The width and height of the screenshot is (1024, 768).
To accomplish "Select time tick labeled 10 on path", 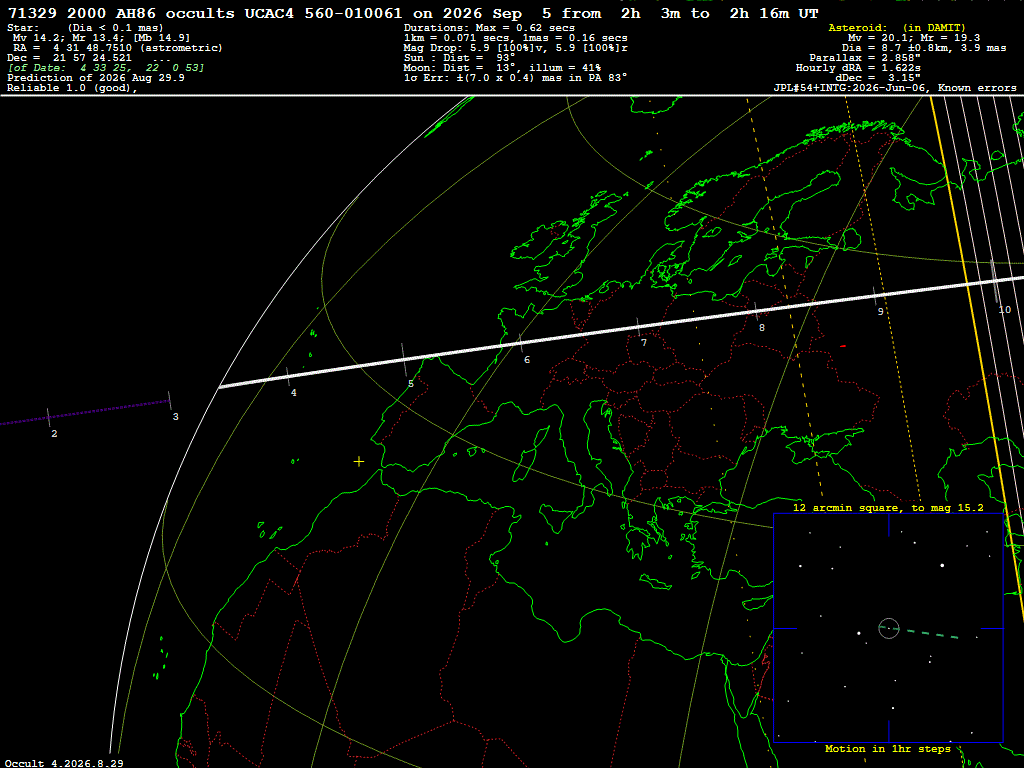I will pyautogui.click(x=994, y=281).
